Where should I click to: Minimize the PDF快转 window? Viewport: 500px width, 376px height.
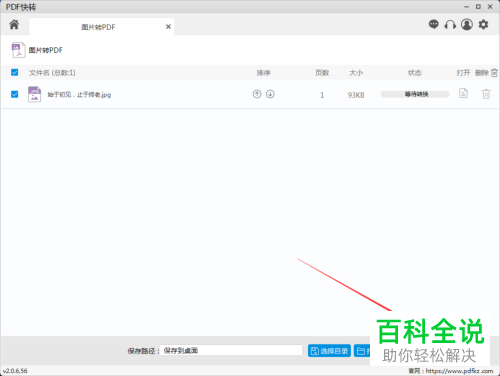click(466, 7)
